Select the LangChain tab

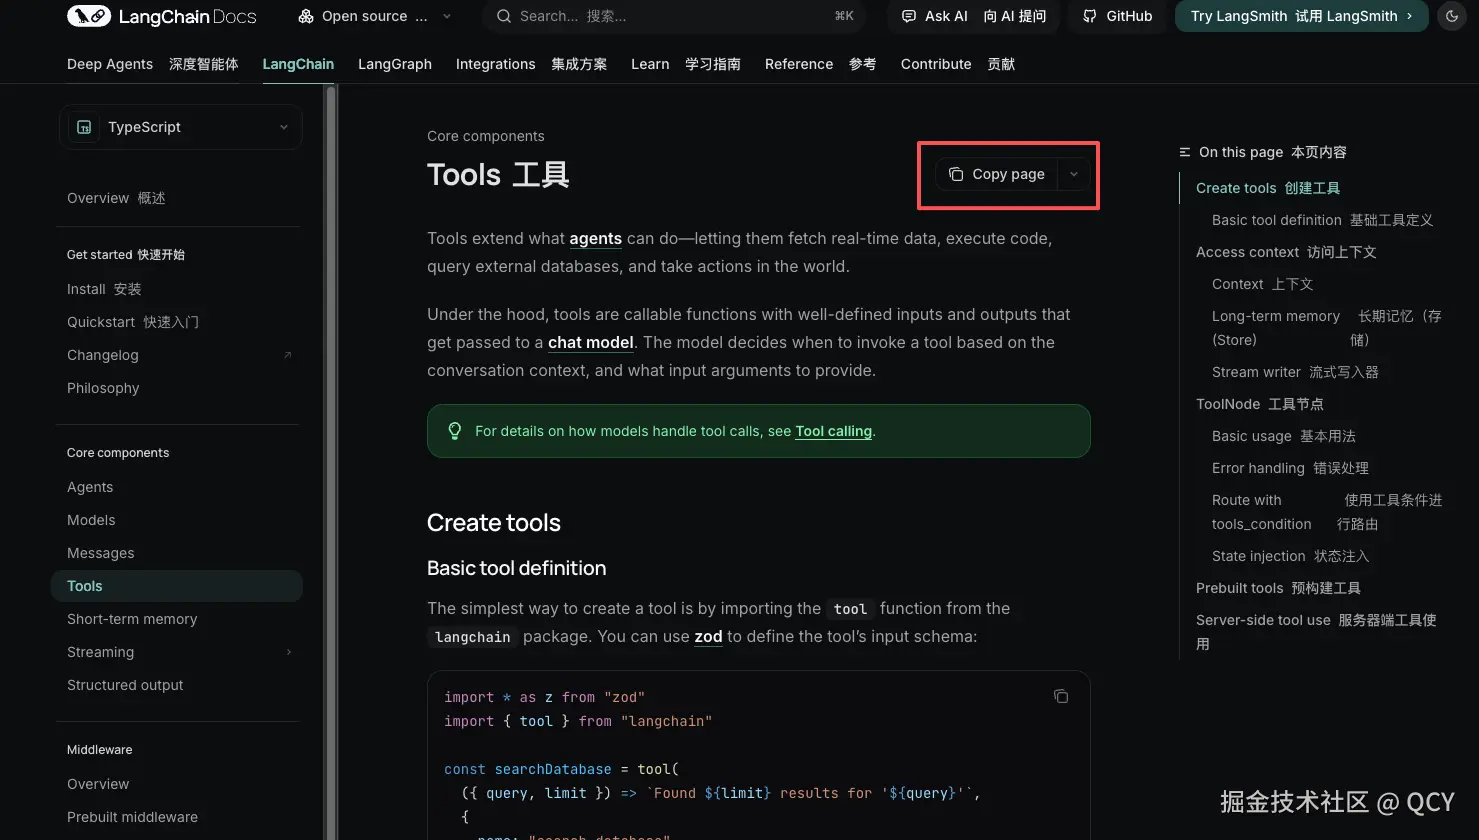pos(298,64)
